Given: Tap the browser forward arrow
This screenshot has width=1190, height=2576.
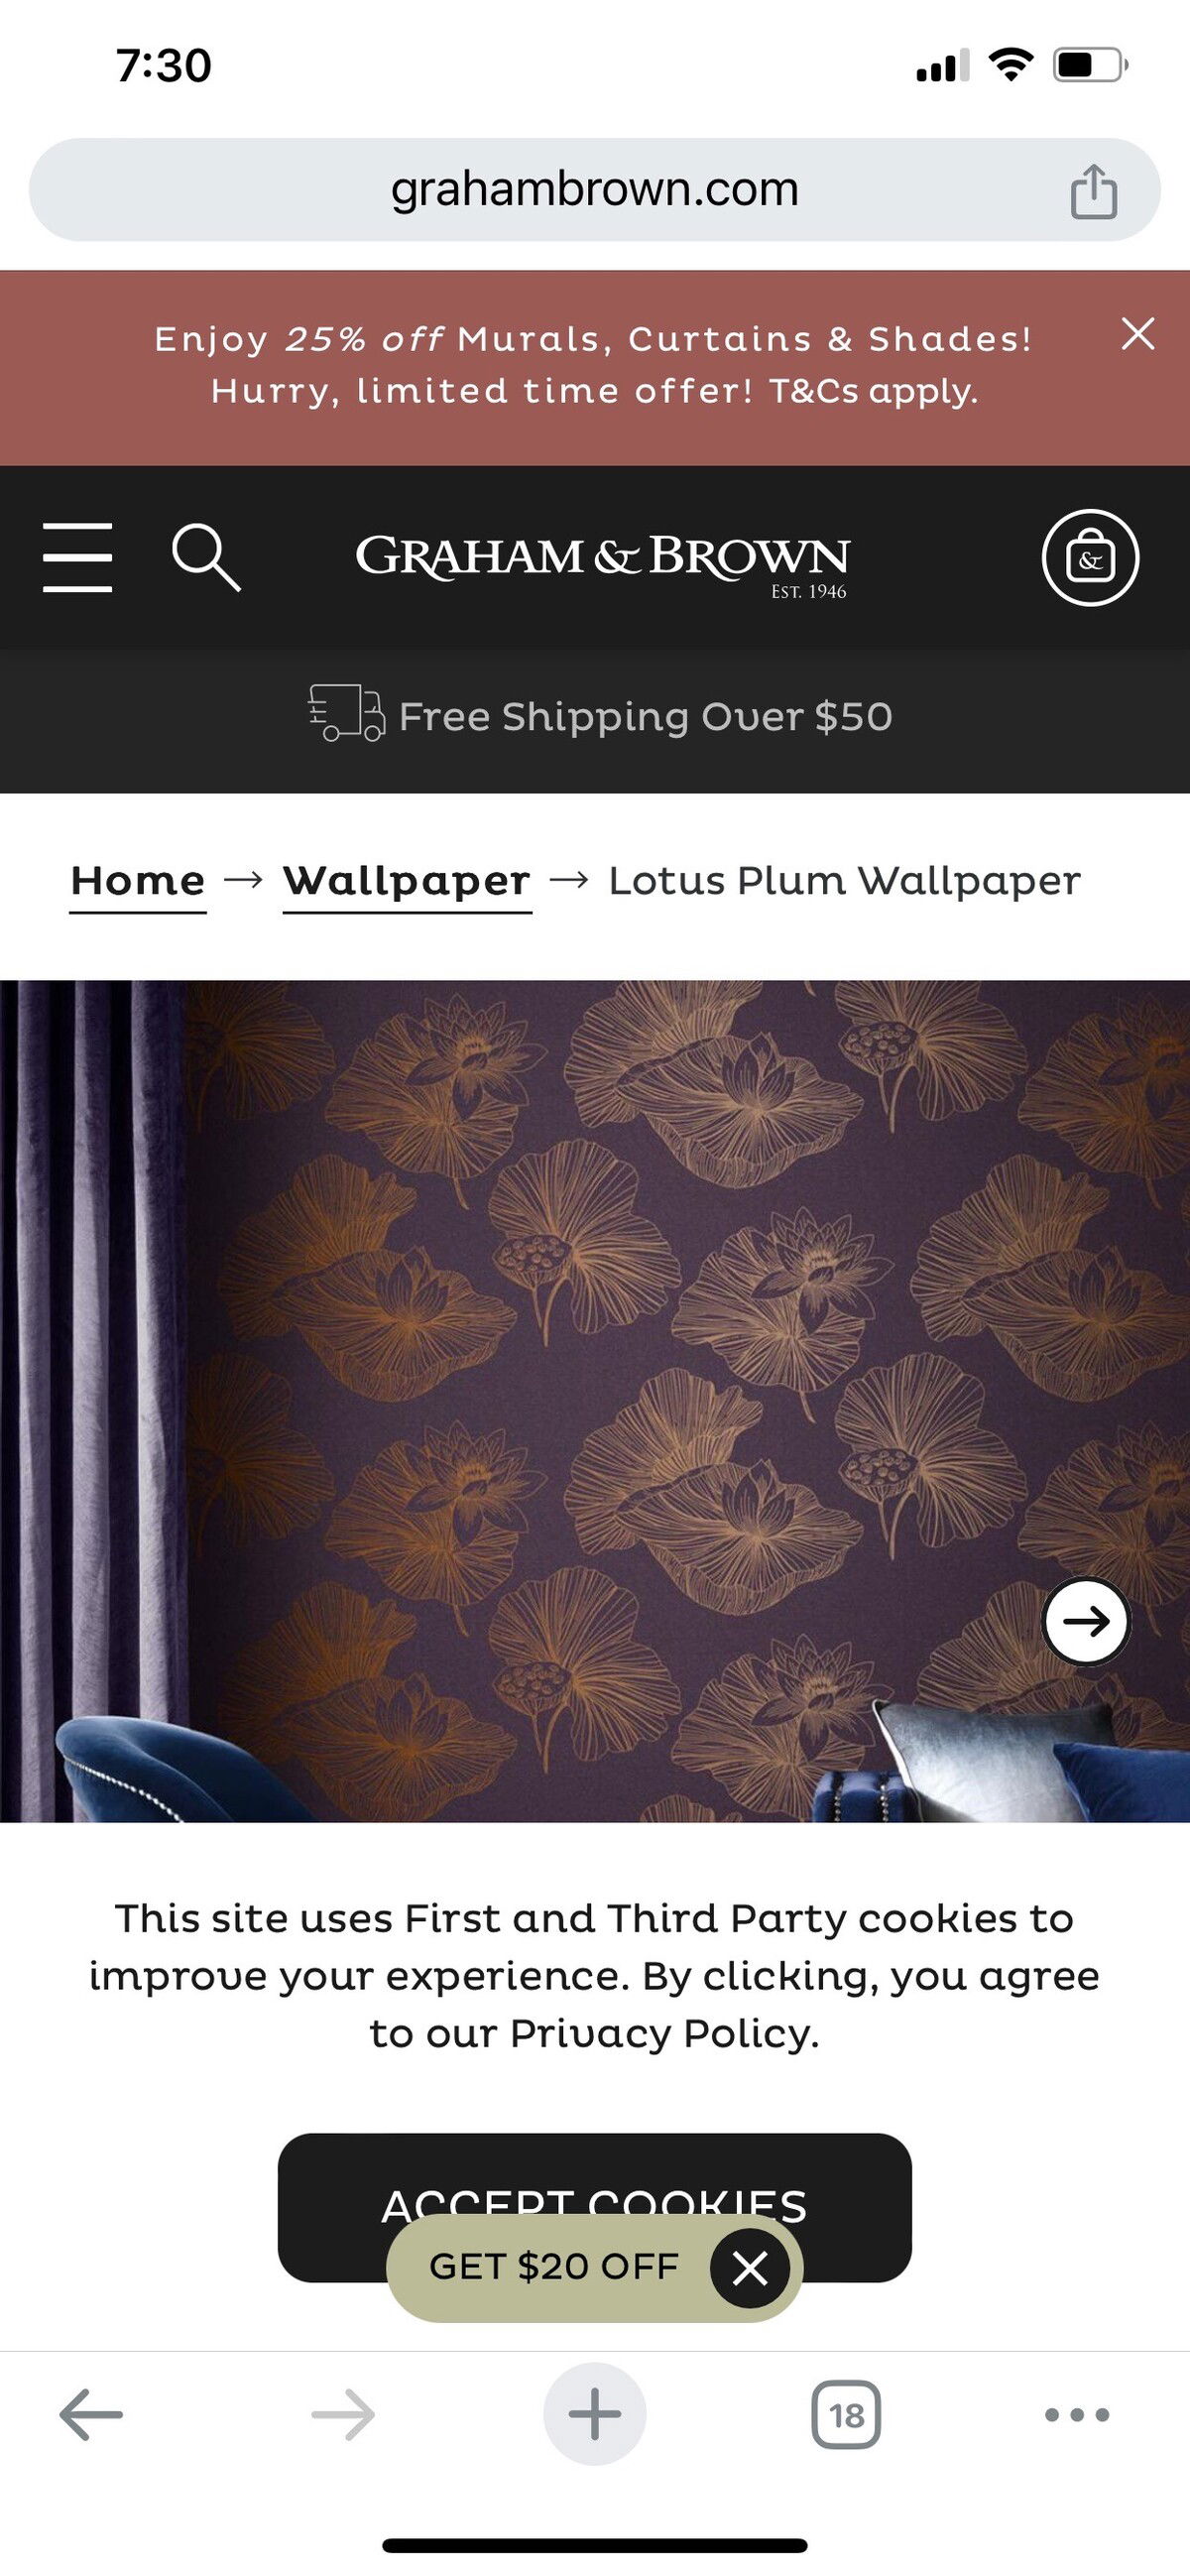Looking at the screenshot, I should pyautogui.click(x=343, y=2414).
